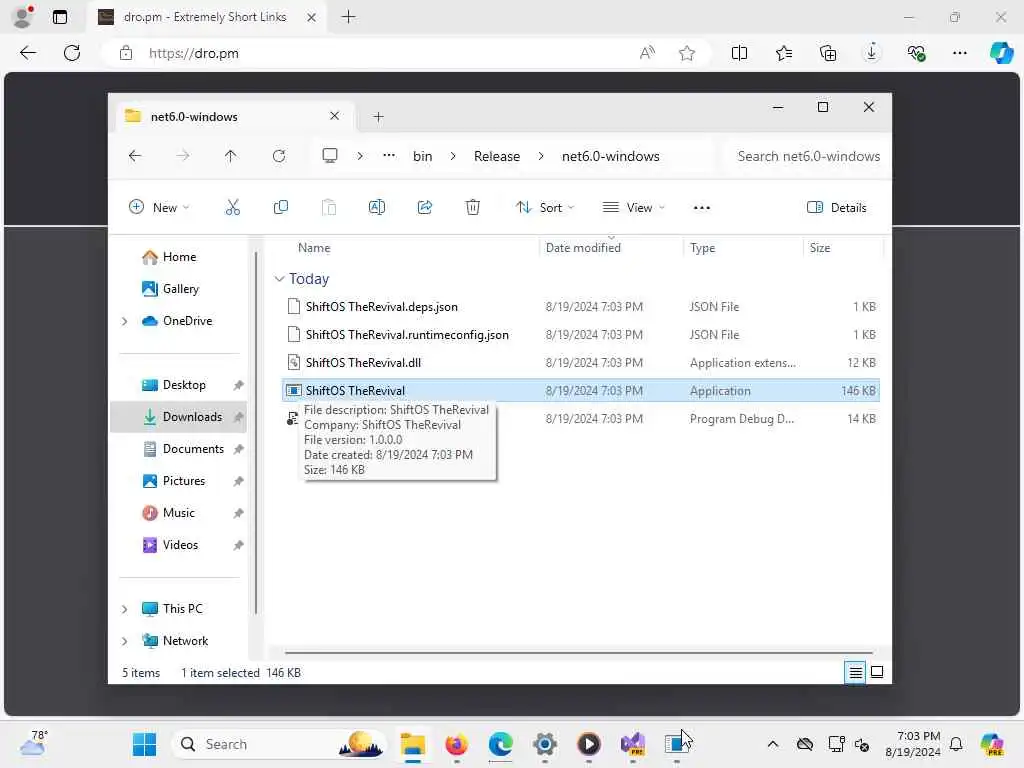Image resolution: width=1024 pixels, height=768 pixels.
Task: Open Copilot sidebar in Edge
Action: [1001, 53]
